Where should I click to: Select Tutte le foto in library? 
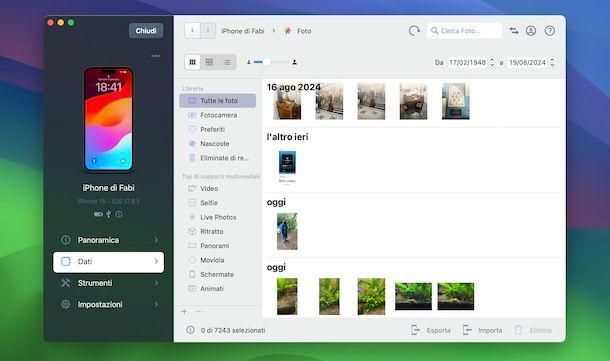[x=217, y=101]
